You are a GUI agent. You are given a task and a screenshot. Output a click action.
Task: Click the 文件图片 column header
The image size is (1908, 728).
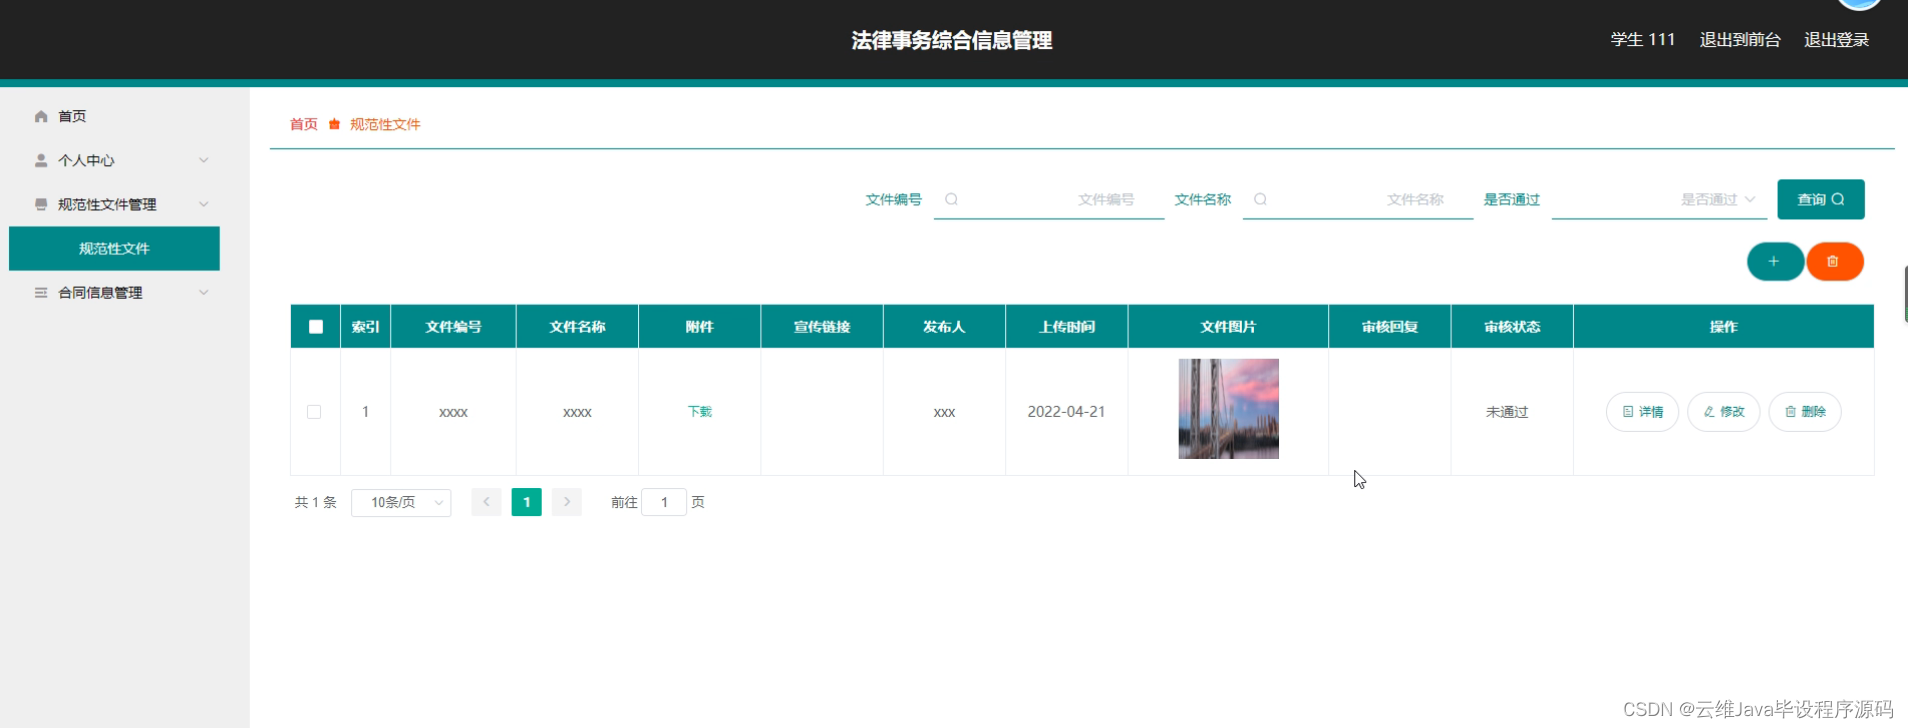coord(1228,327)
